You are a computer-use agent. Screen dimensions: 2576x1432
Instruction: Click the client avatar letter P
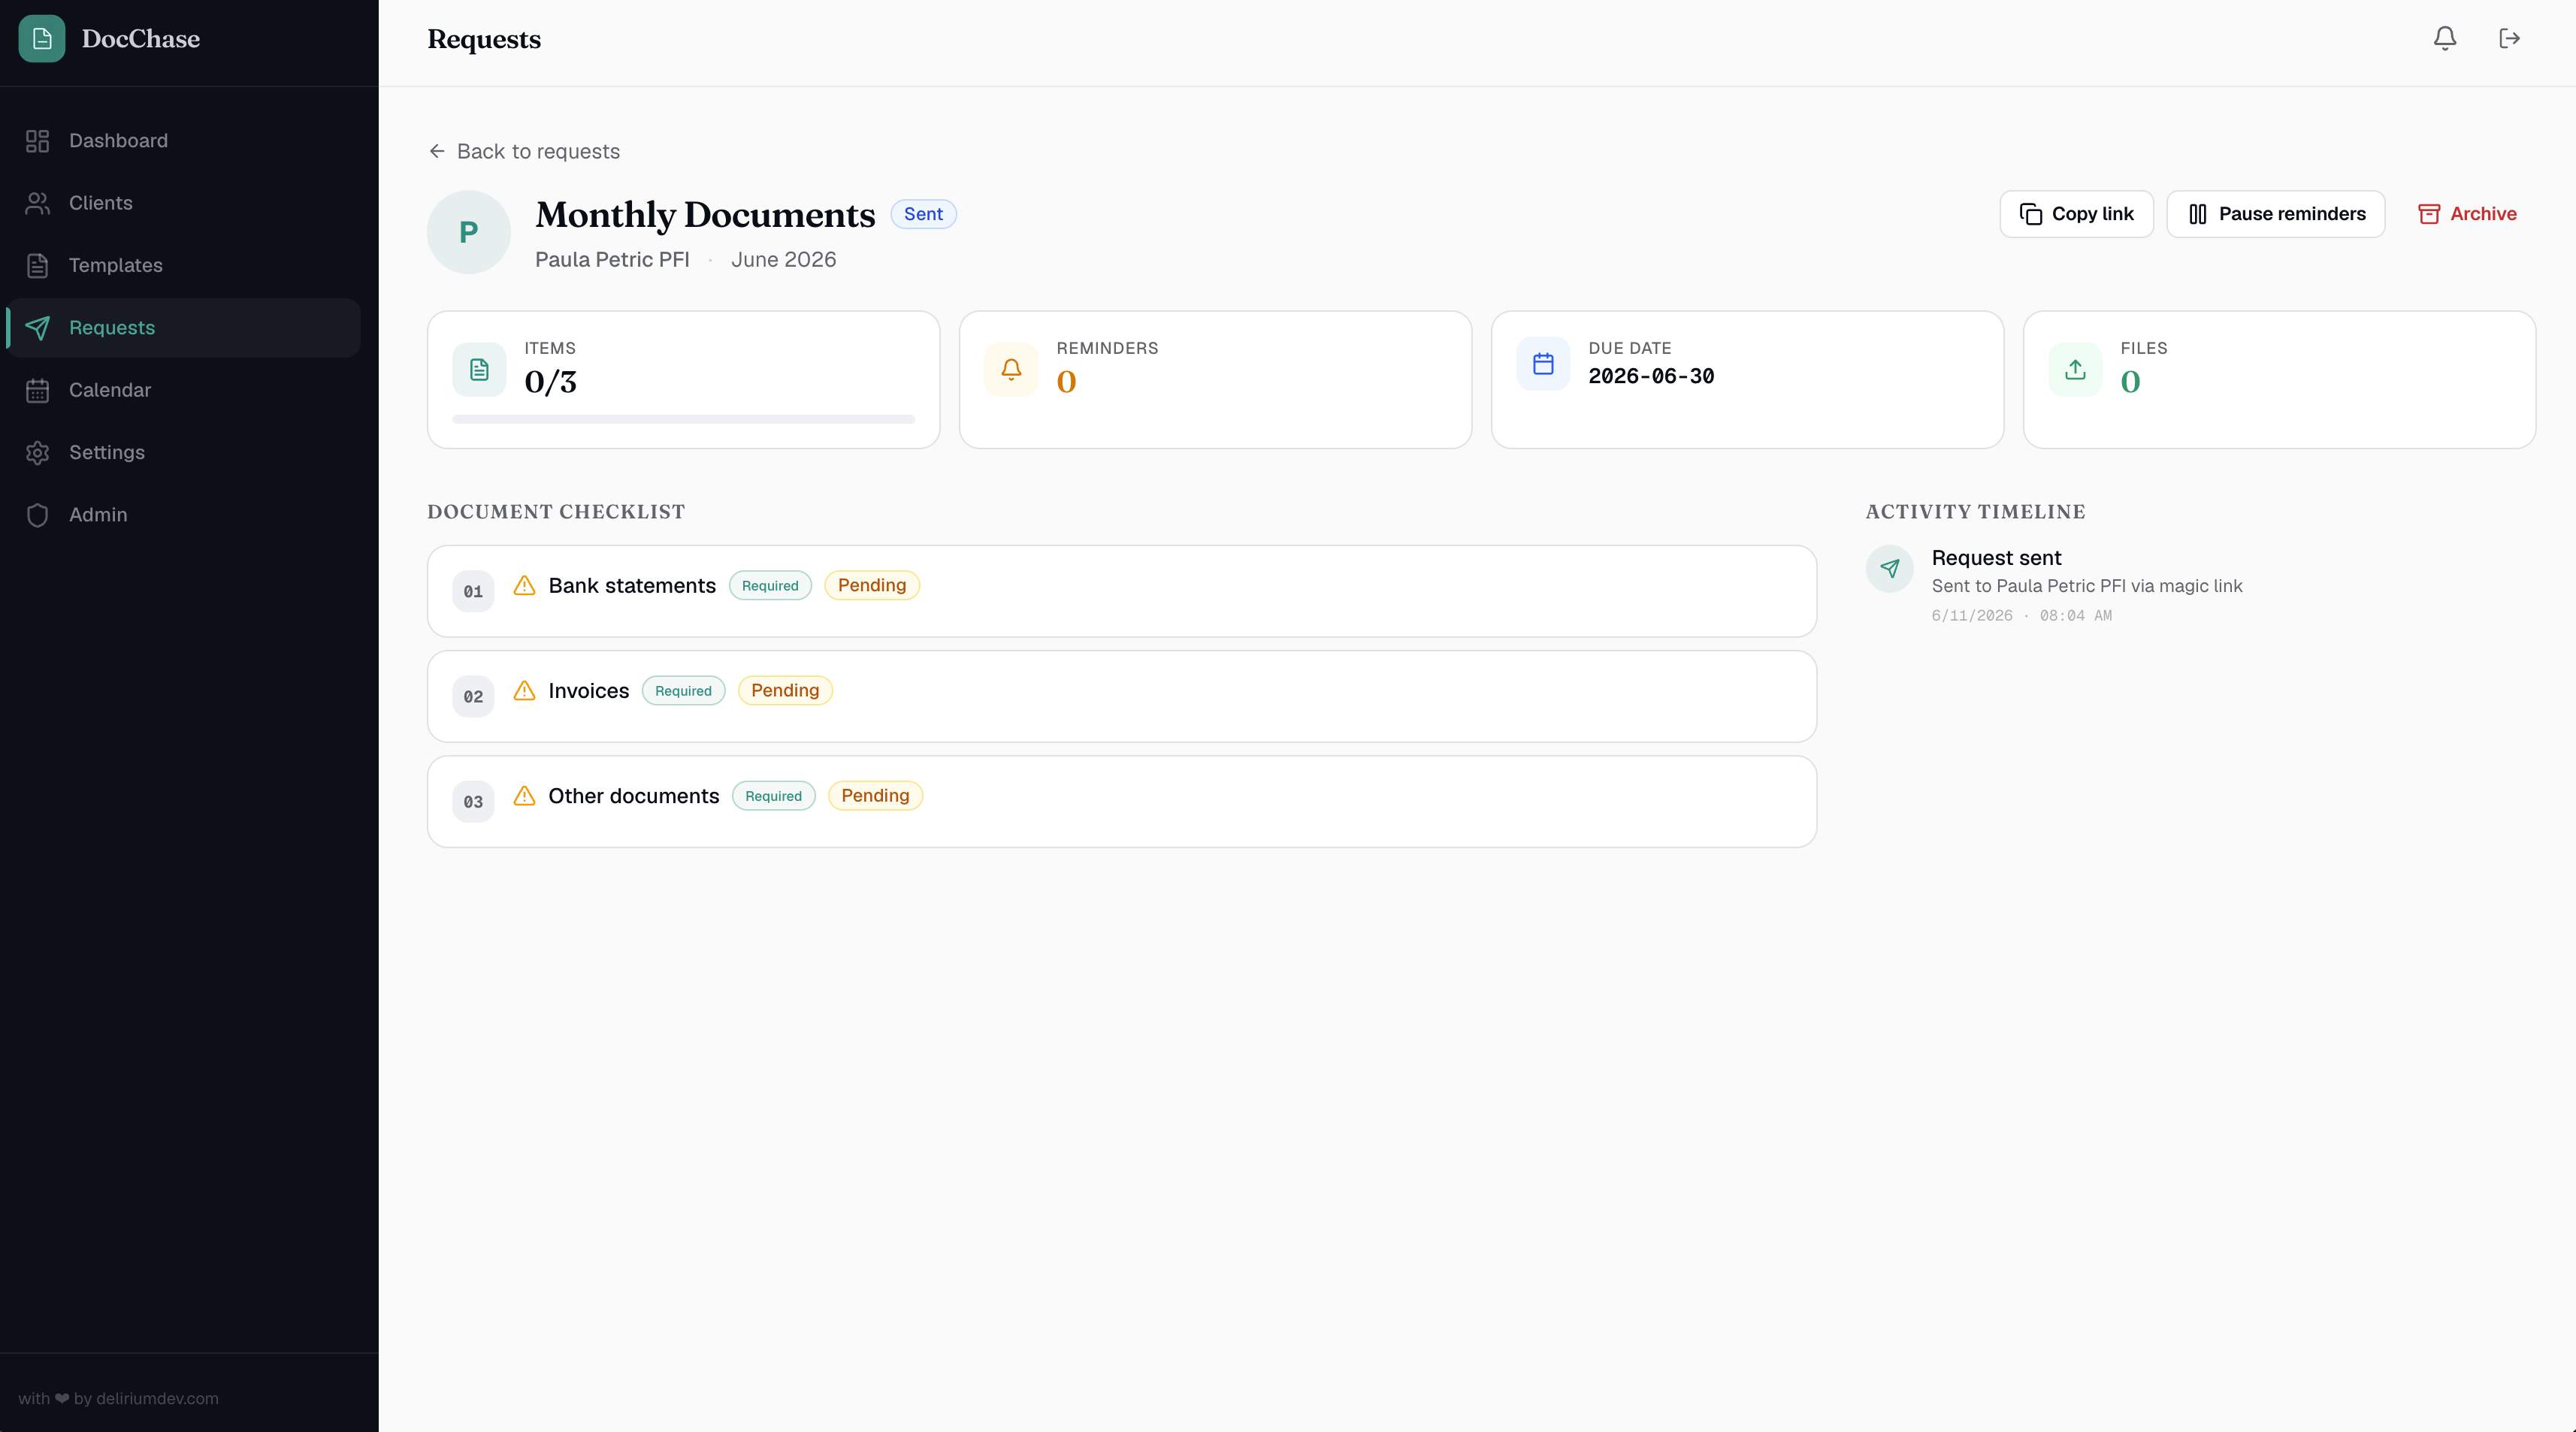coord(468,232)
